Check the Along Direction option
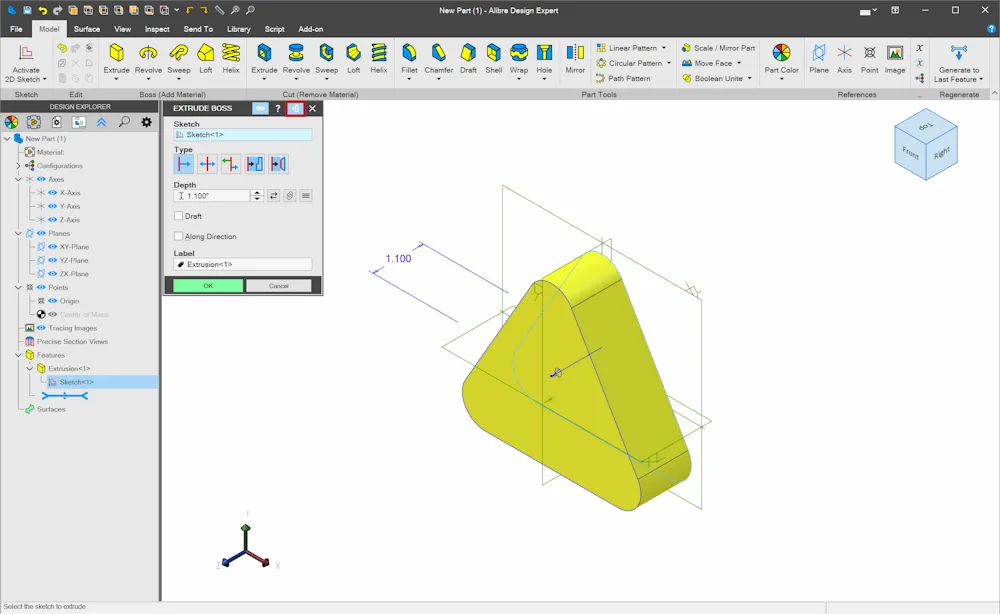 179,237
